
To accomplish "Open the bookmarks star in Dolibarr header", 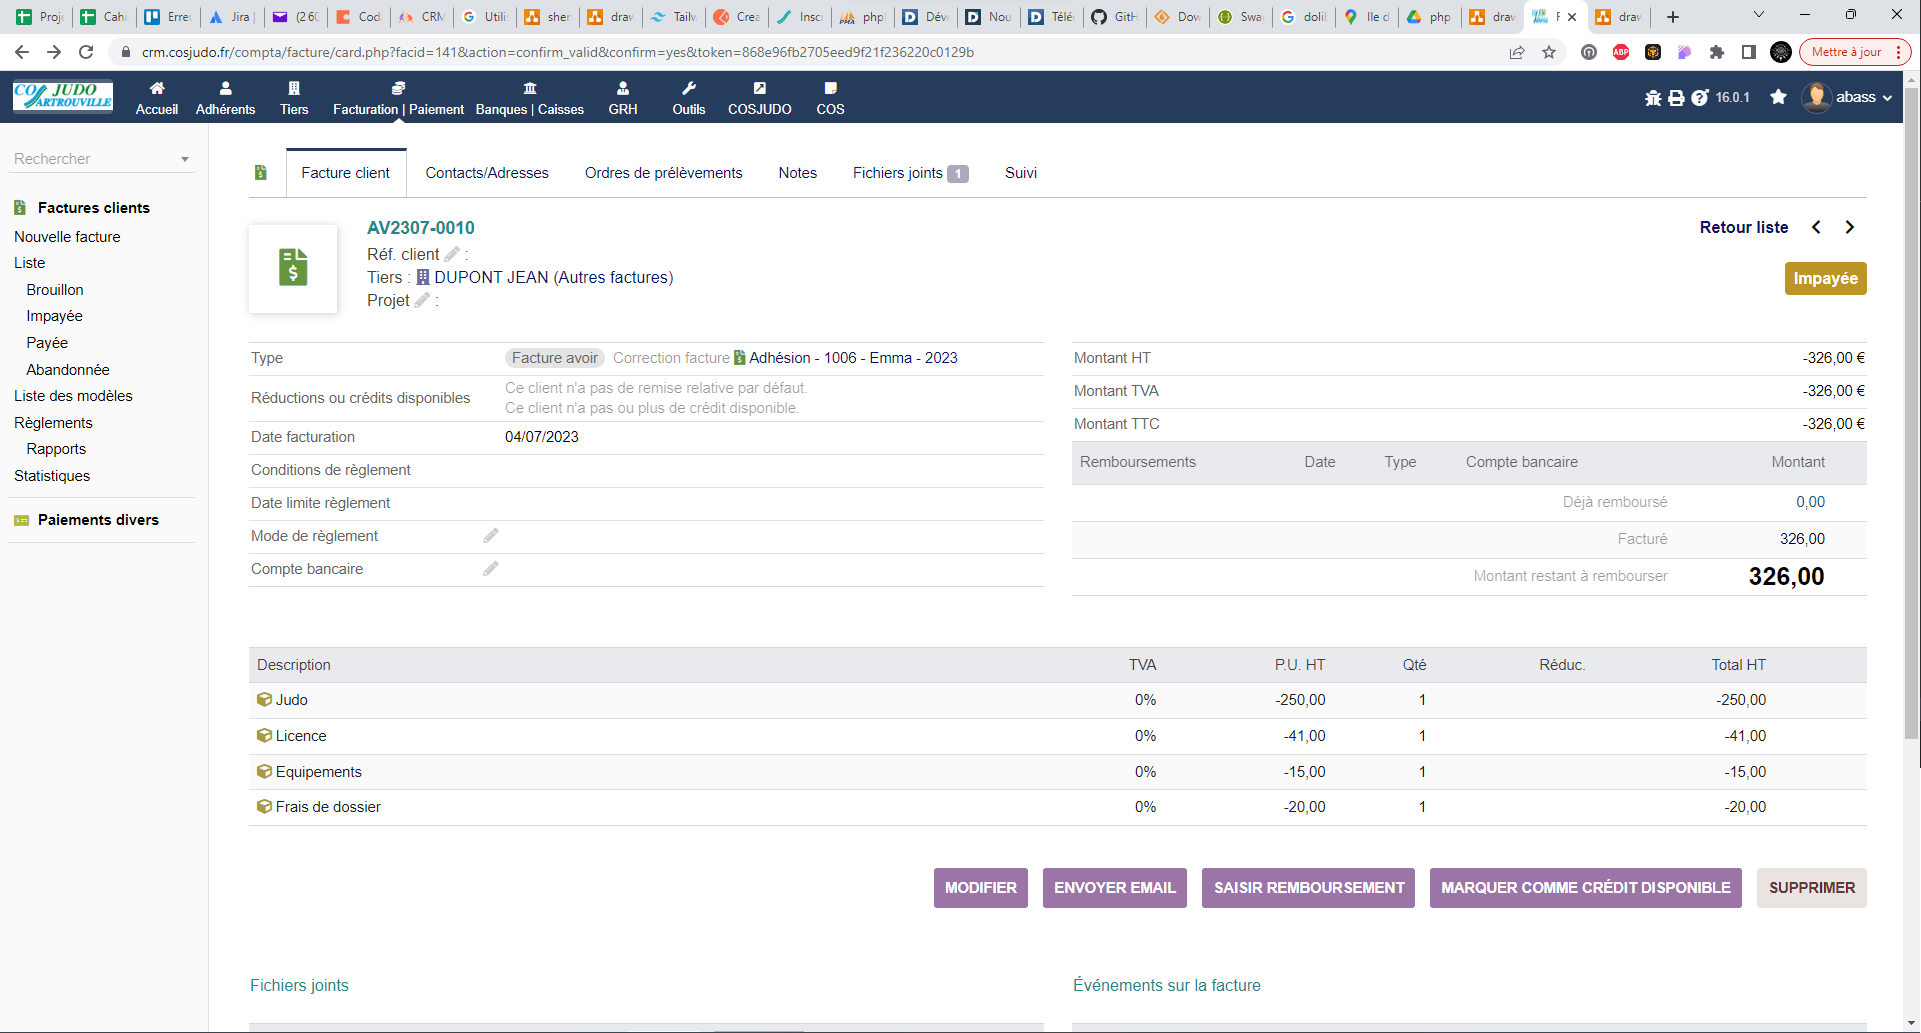I will [1778, 97].
